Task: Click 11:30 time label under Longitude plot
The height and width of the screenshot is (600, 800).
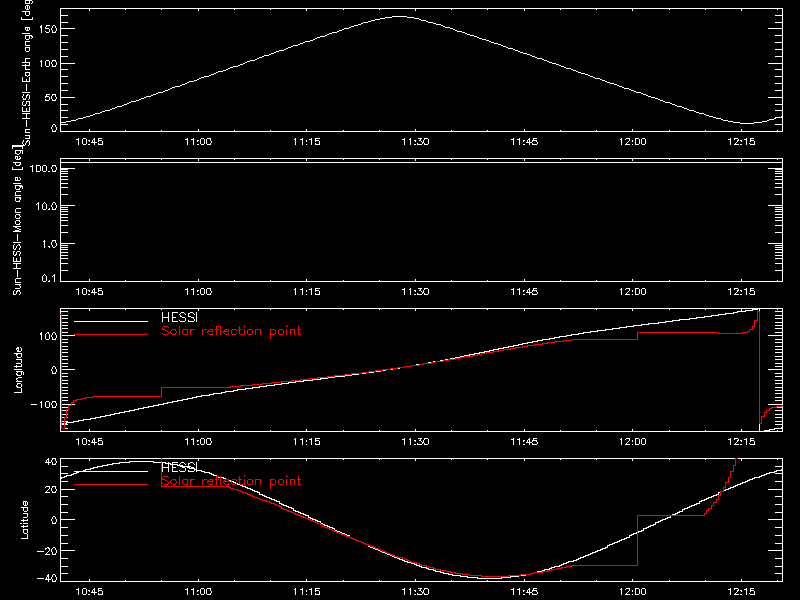Action: pos(415,441)
